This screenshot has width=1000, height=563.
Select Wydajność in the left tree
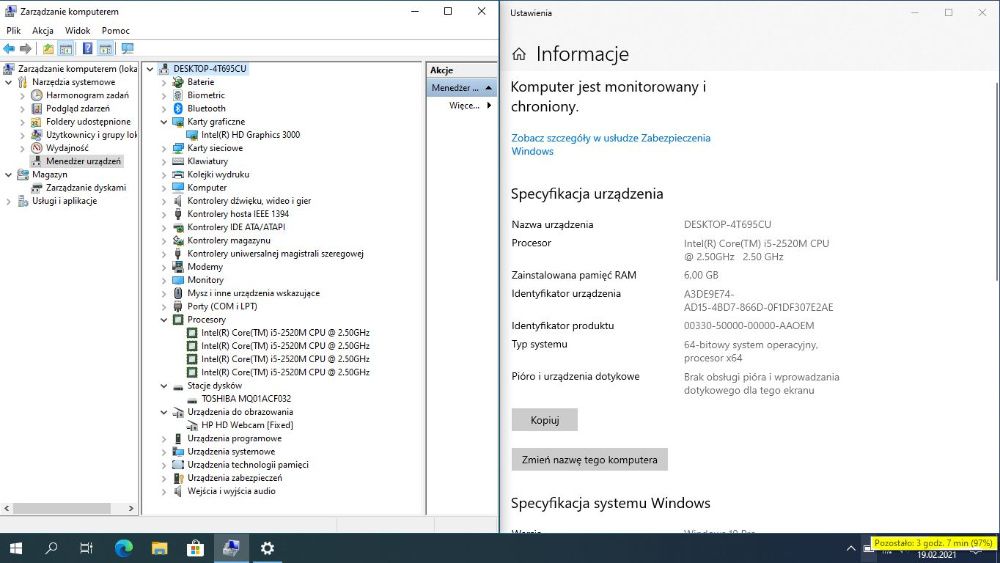[67, 148]
